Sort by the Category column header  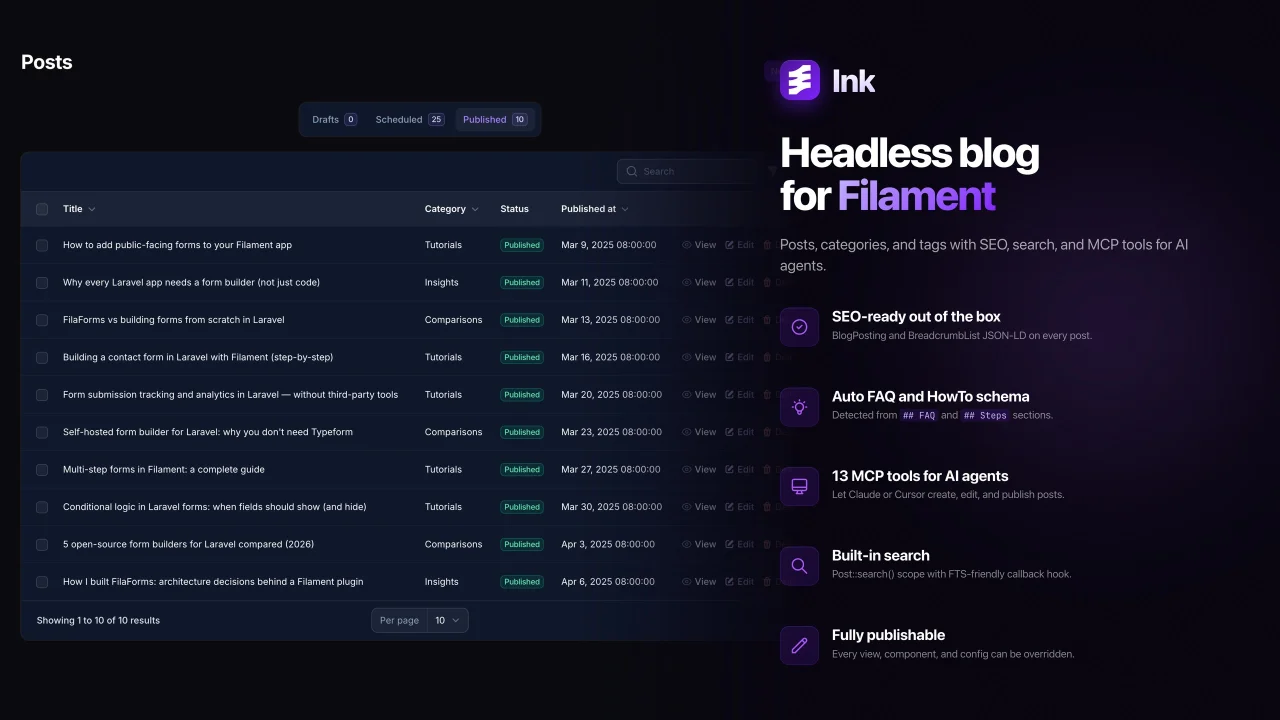point(452,209)
